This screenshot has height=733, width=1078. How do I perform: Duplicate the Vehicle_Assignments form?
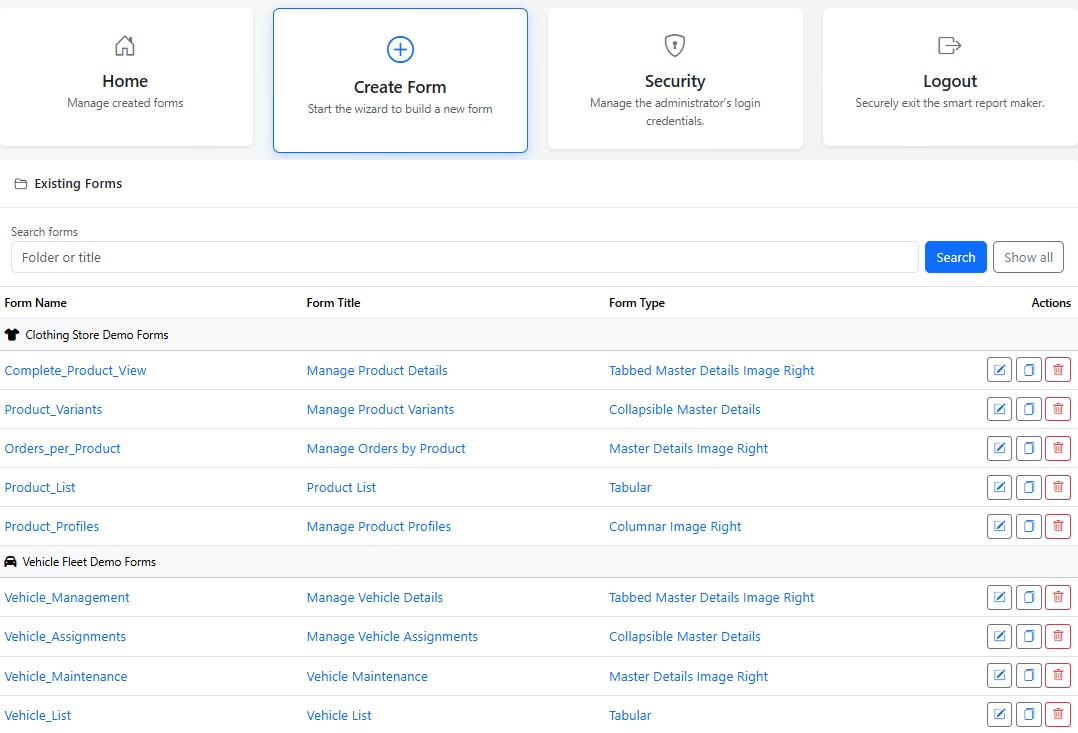(x=1028, y=637)
